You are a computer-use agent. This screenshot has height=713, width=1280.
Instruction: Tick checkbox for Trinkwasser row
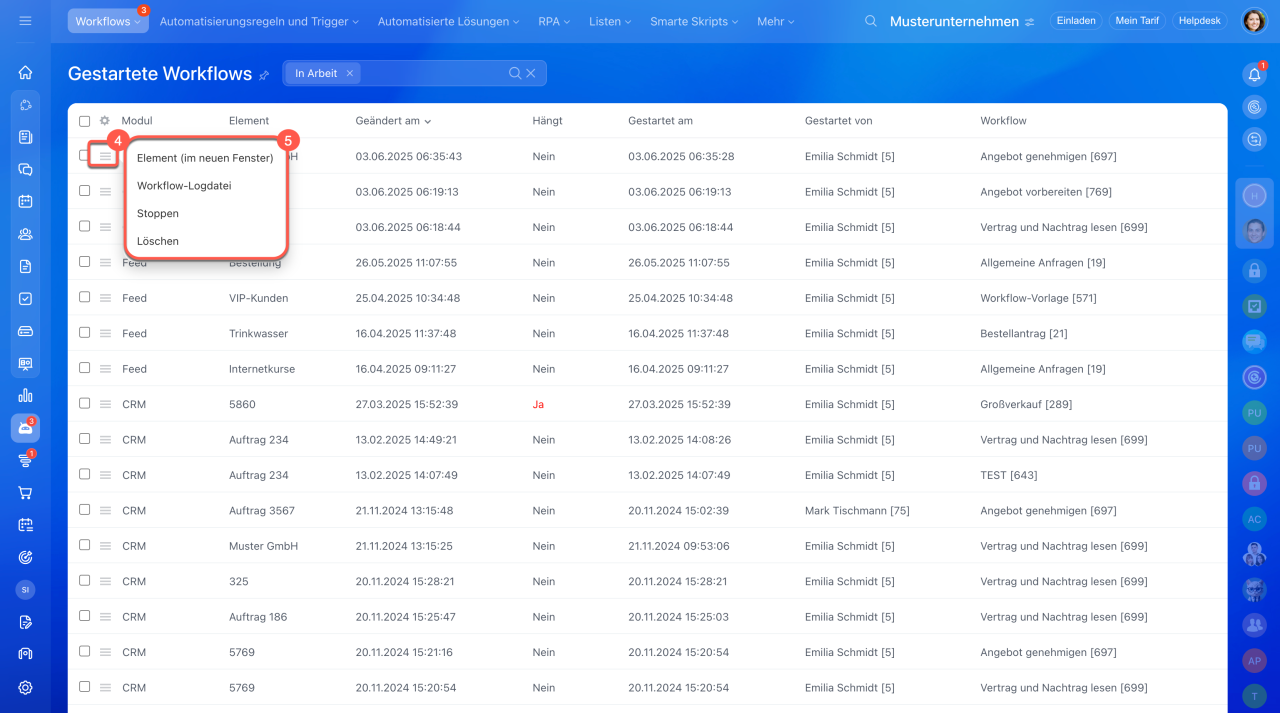84,333
